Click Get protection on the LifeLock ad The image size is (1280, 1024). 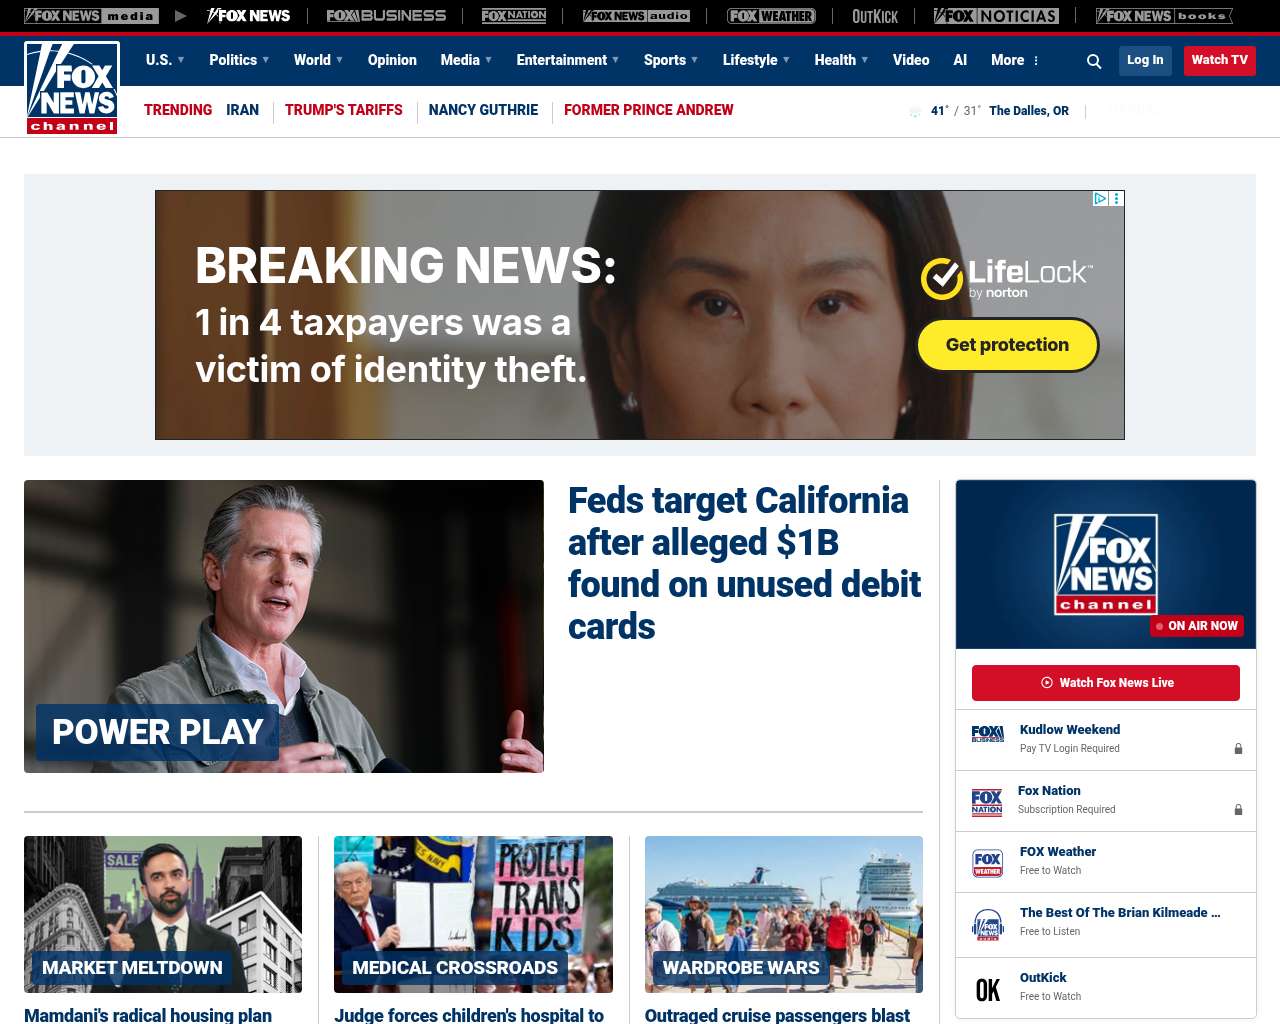tap(1008, 345)
